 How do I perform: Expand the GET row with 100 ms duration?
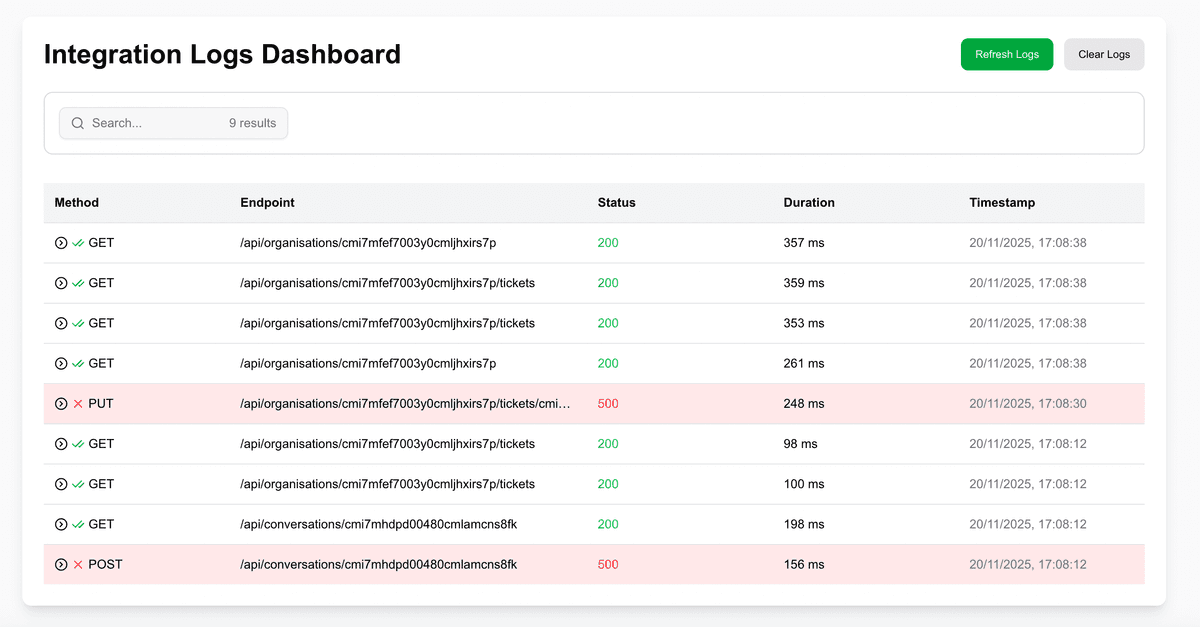coord(61,484)
